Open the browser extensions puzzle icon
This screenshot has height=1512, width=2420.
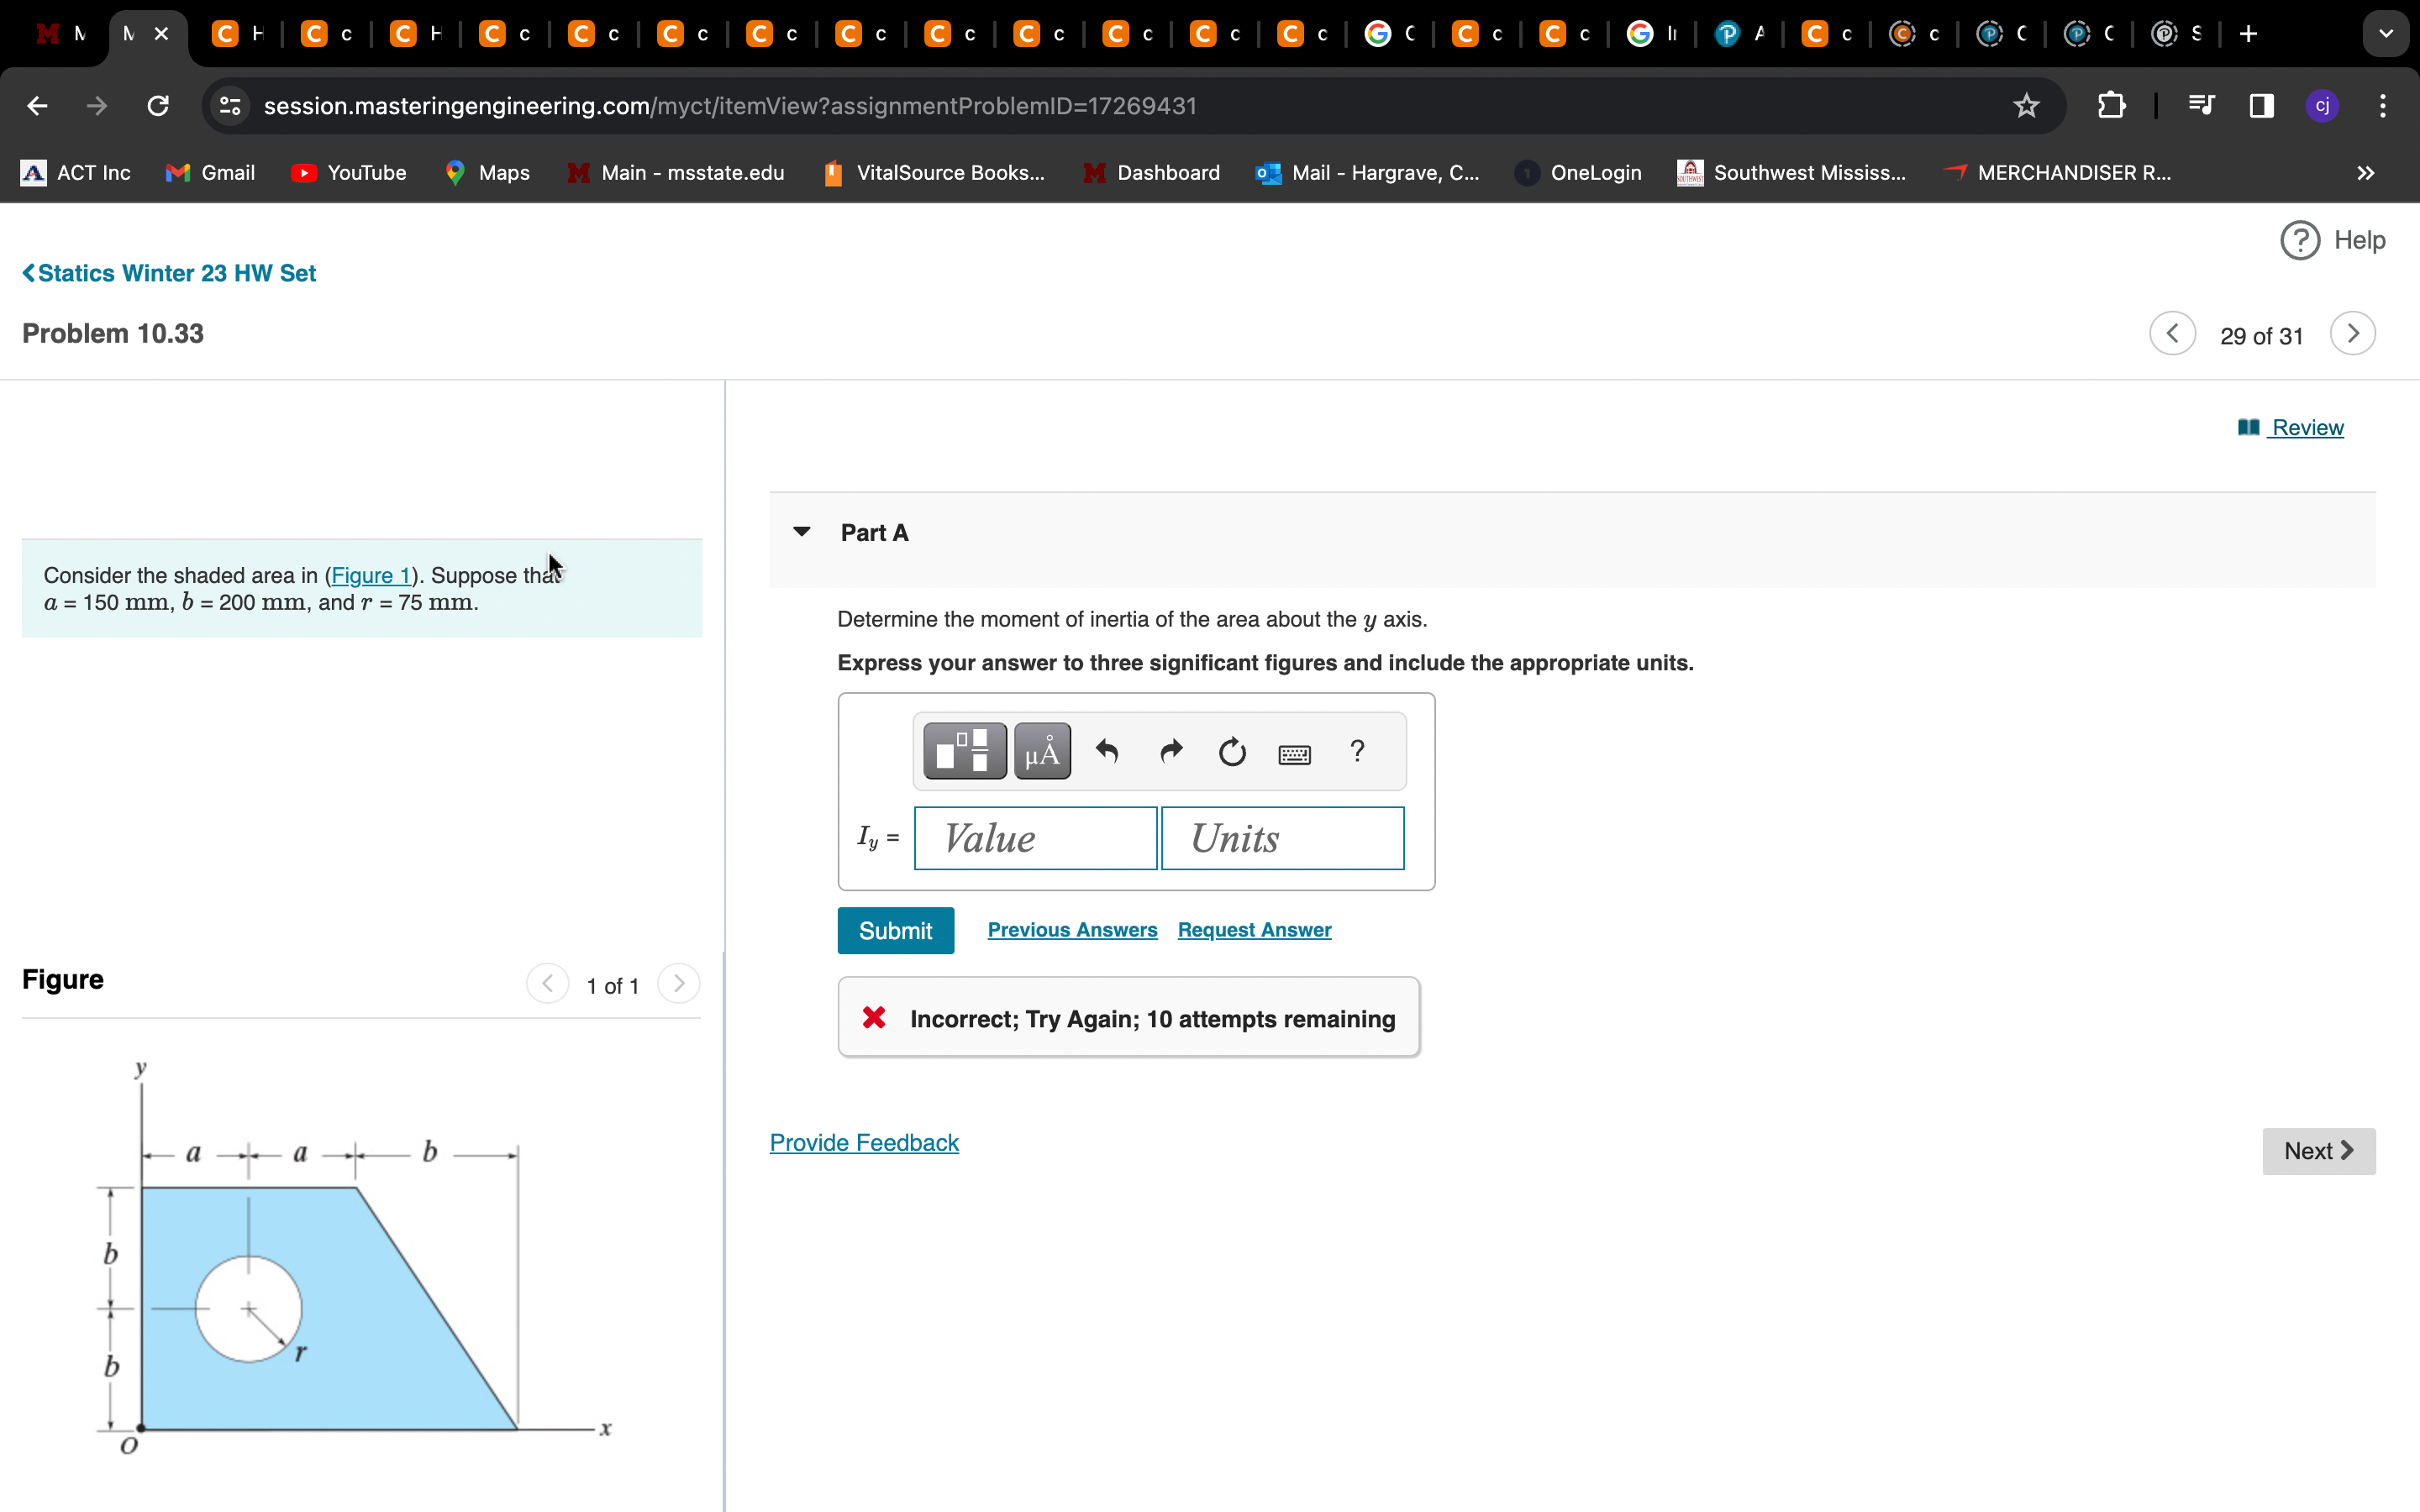point(2111,106)
